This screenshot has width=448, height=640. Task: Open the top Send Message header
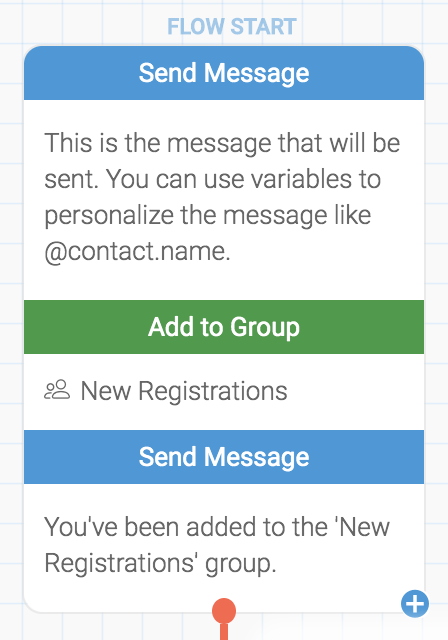(x=224, y=73)
